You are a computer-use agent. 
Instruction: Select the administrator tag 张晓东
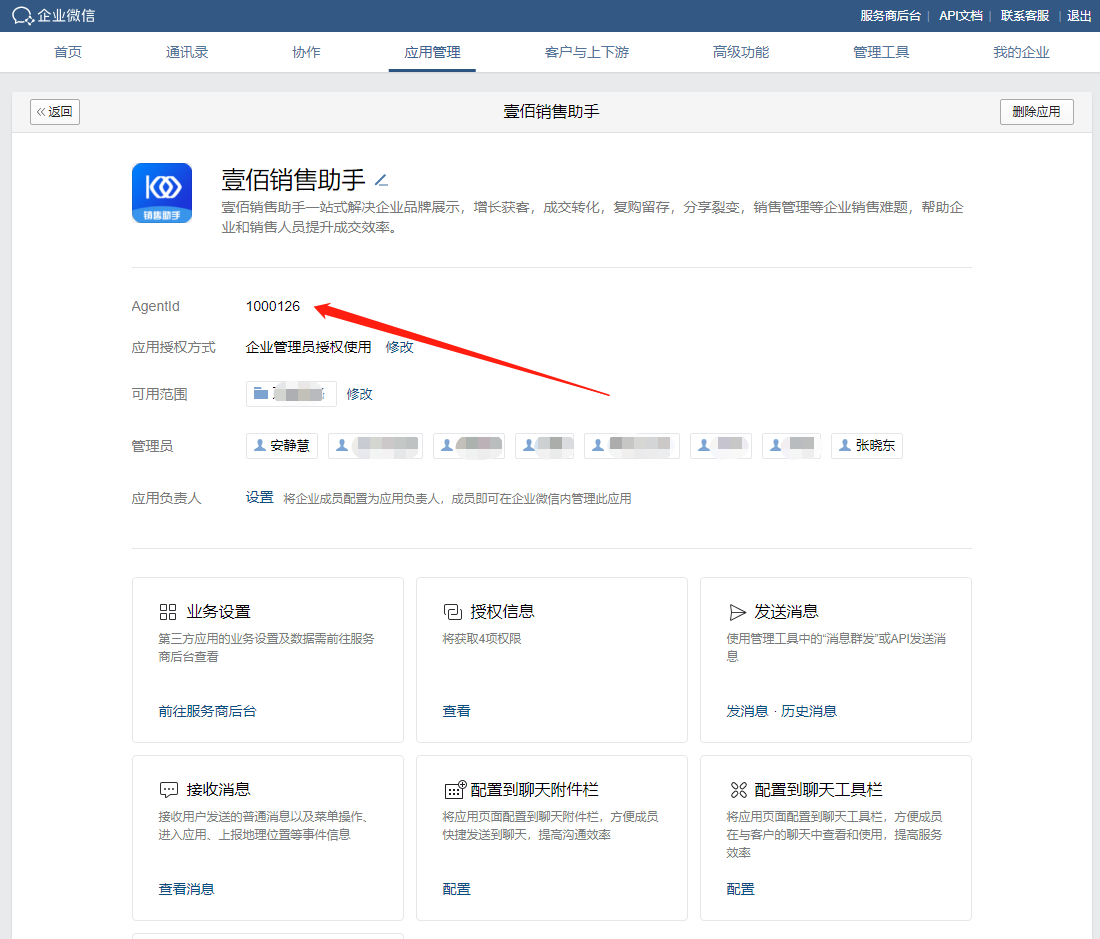867,445
